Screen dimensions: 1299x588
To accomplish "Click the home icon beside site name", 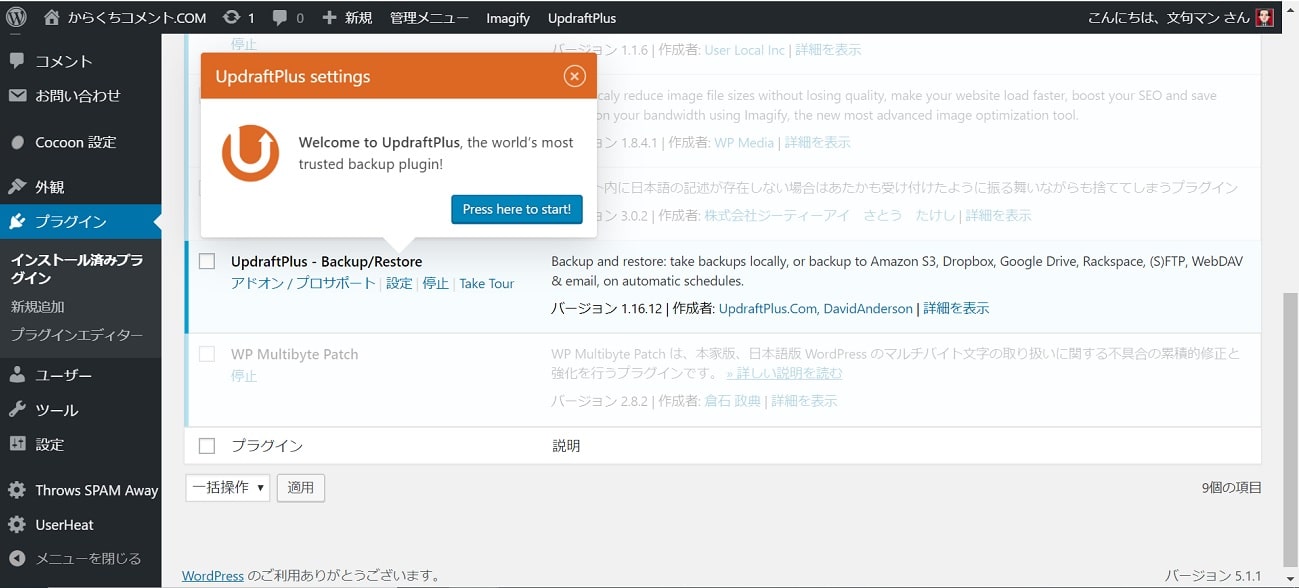I will [x=51, y=17].
